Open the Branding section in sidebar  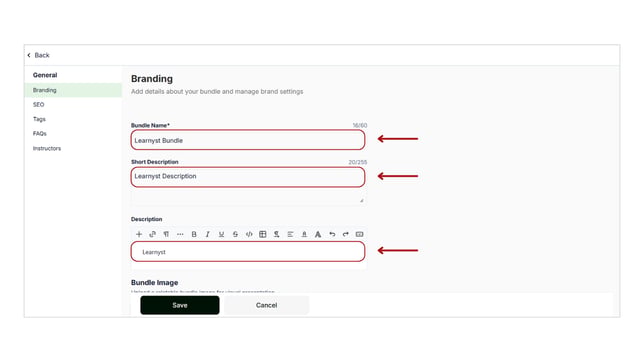click(73, 90)
